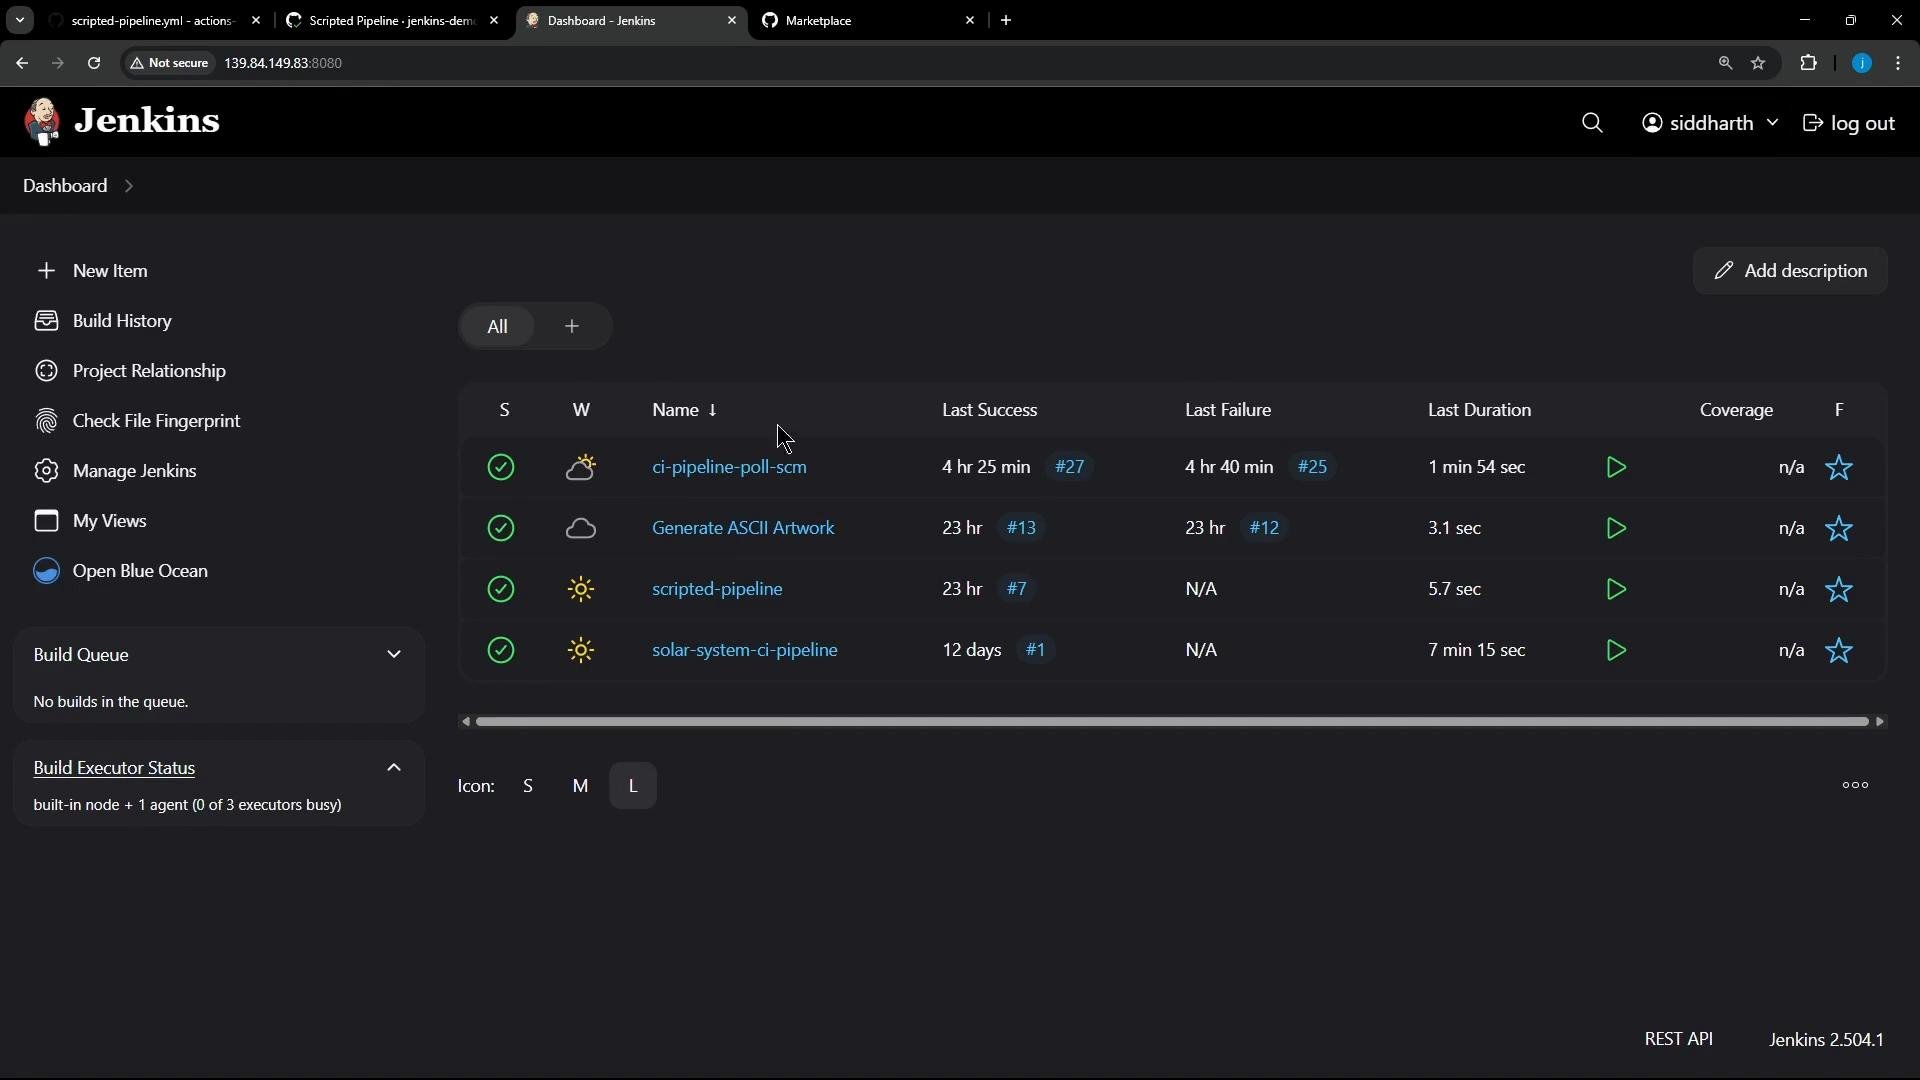The width and height of the screenshot is (1920, 1080).
Task: Open siddharth user dropdown menu
Action: [1710, 123]
